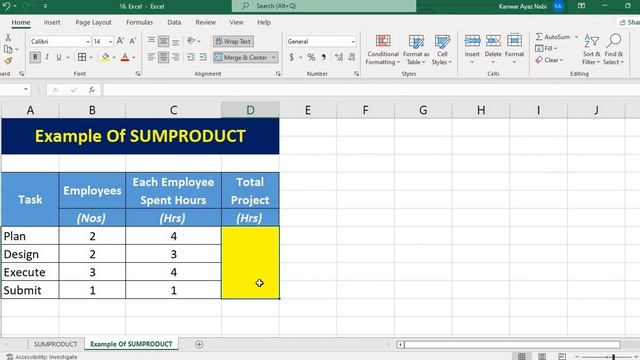Toggle Wrap Text
This screenshot has height=360, width=640.
click(x=233, y=41)
